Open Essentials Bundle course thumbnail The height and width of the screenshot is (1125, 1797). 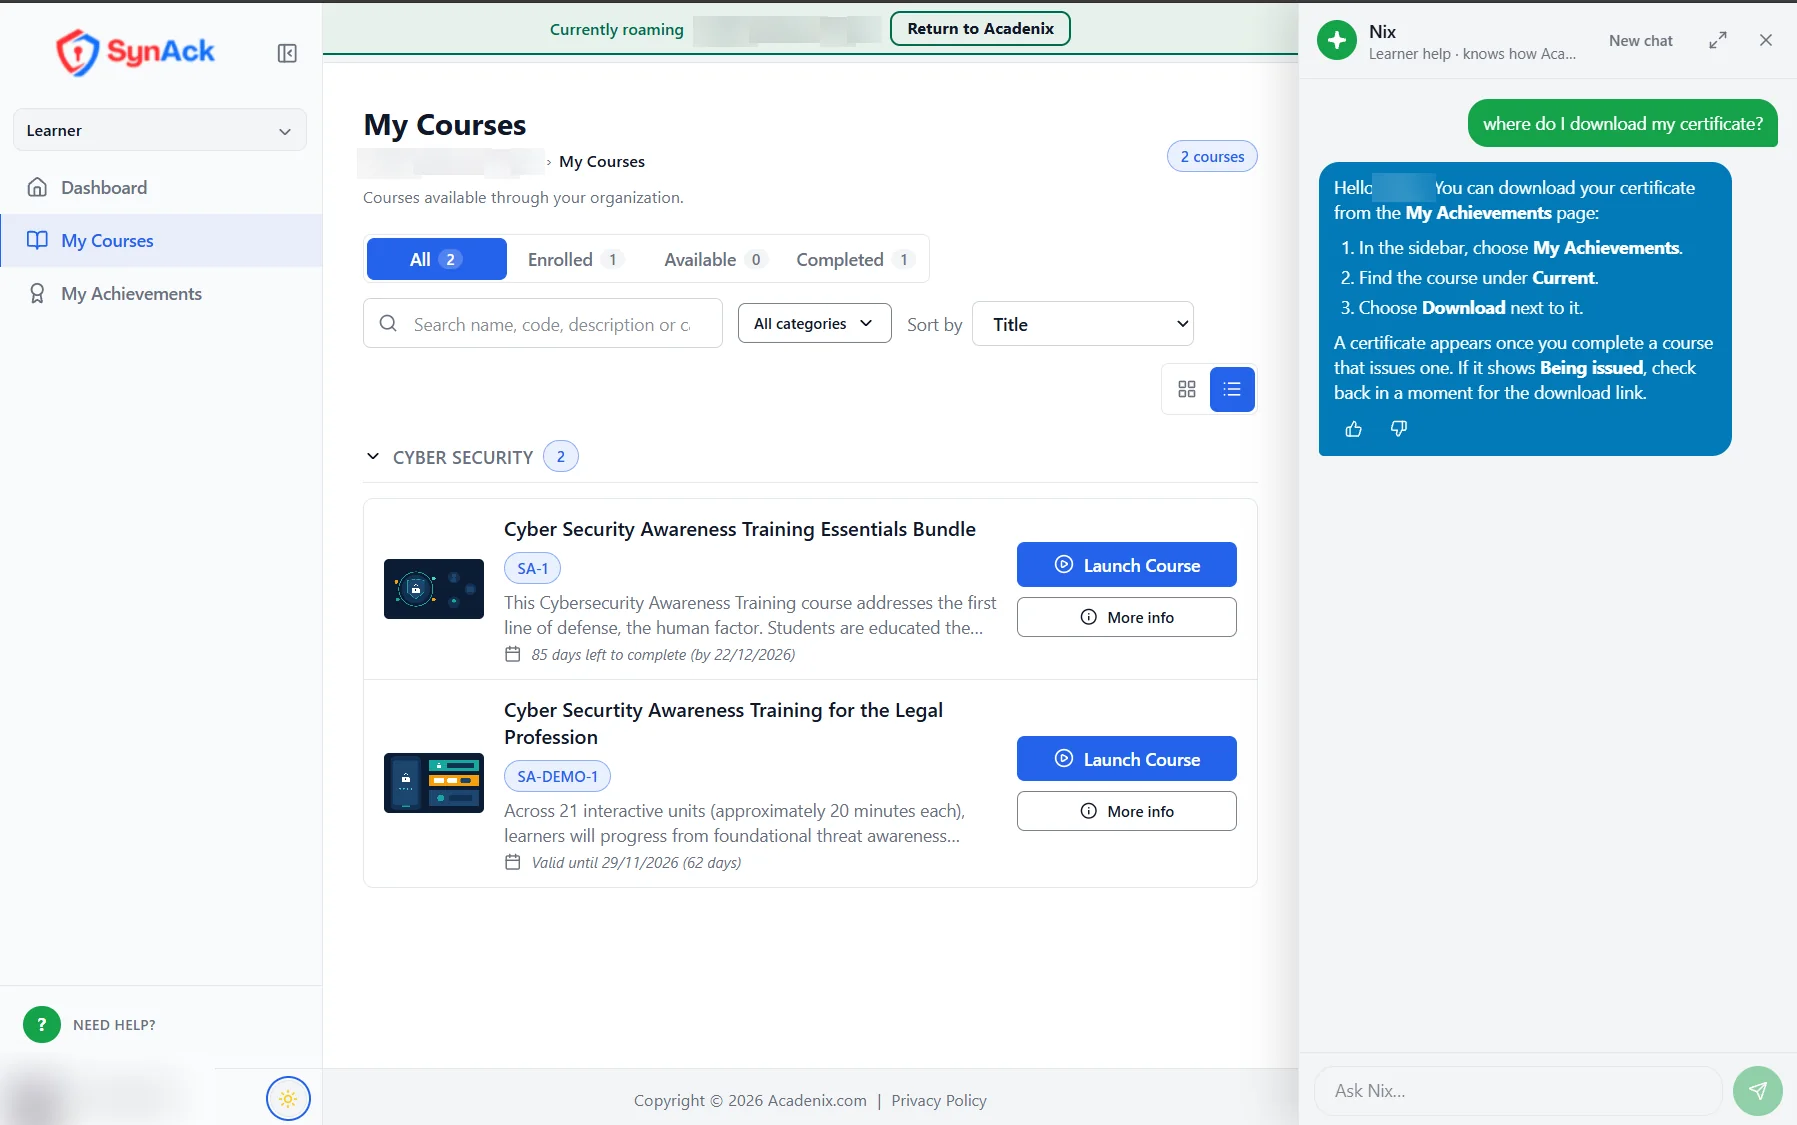(x=434, y=589)
